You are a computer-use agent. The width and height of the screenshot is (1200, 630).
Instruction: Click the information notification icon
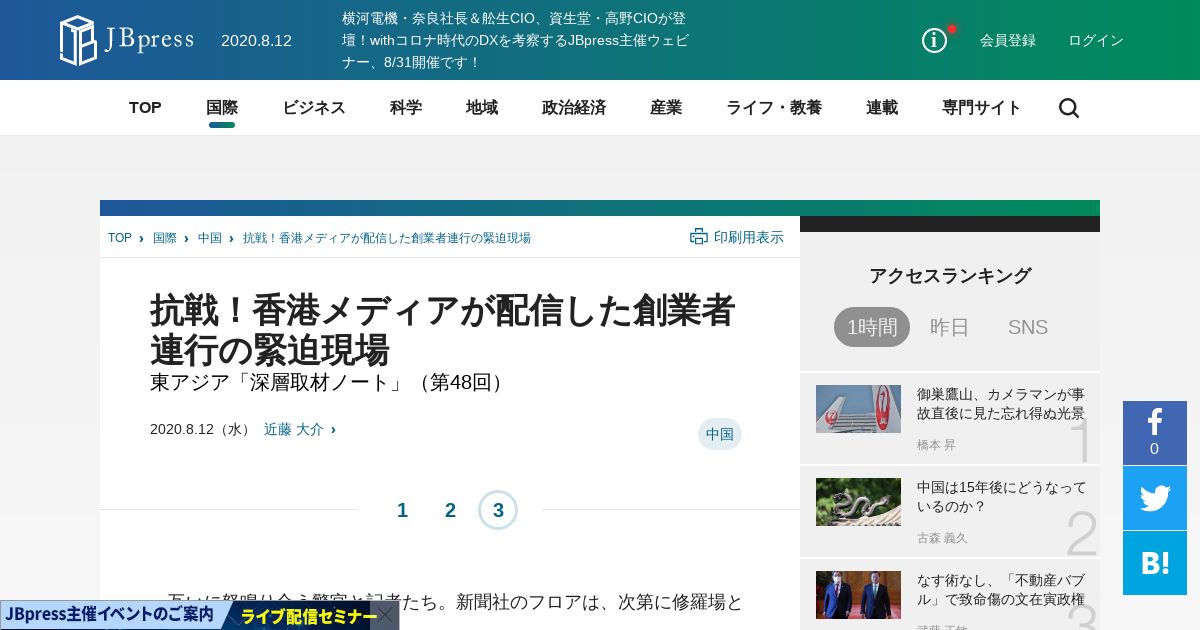934,40
